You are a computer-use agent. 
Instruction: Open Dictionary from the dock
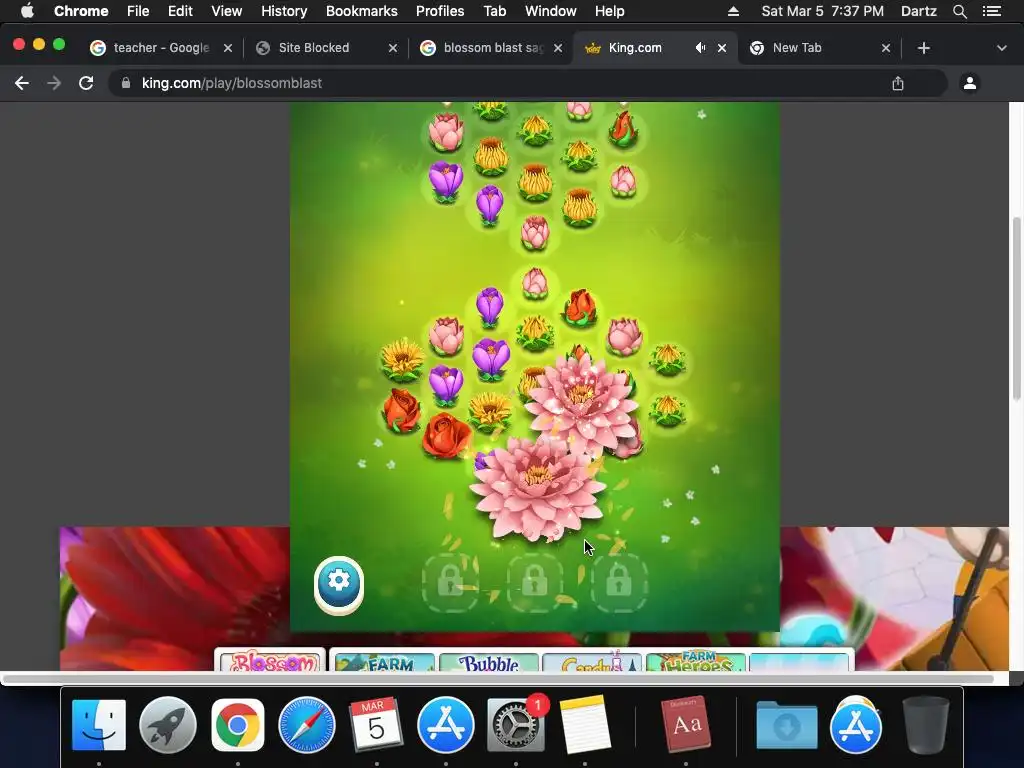(686, 725)
